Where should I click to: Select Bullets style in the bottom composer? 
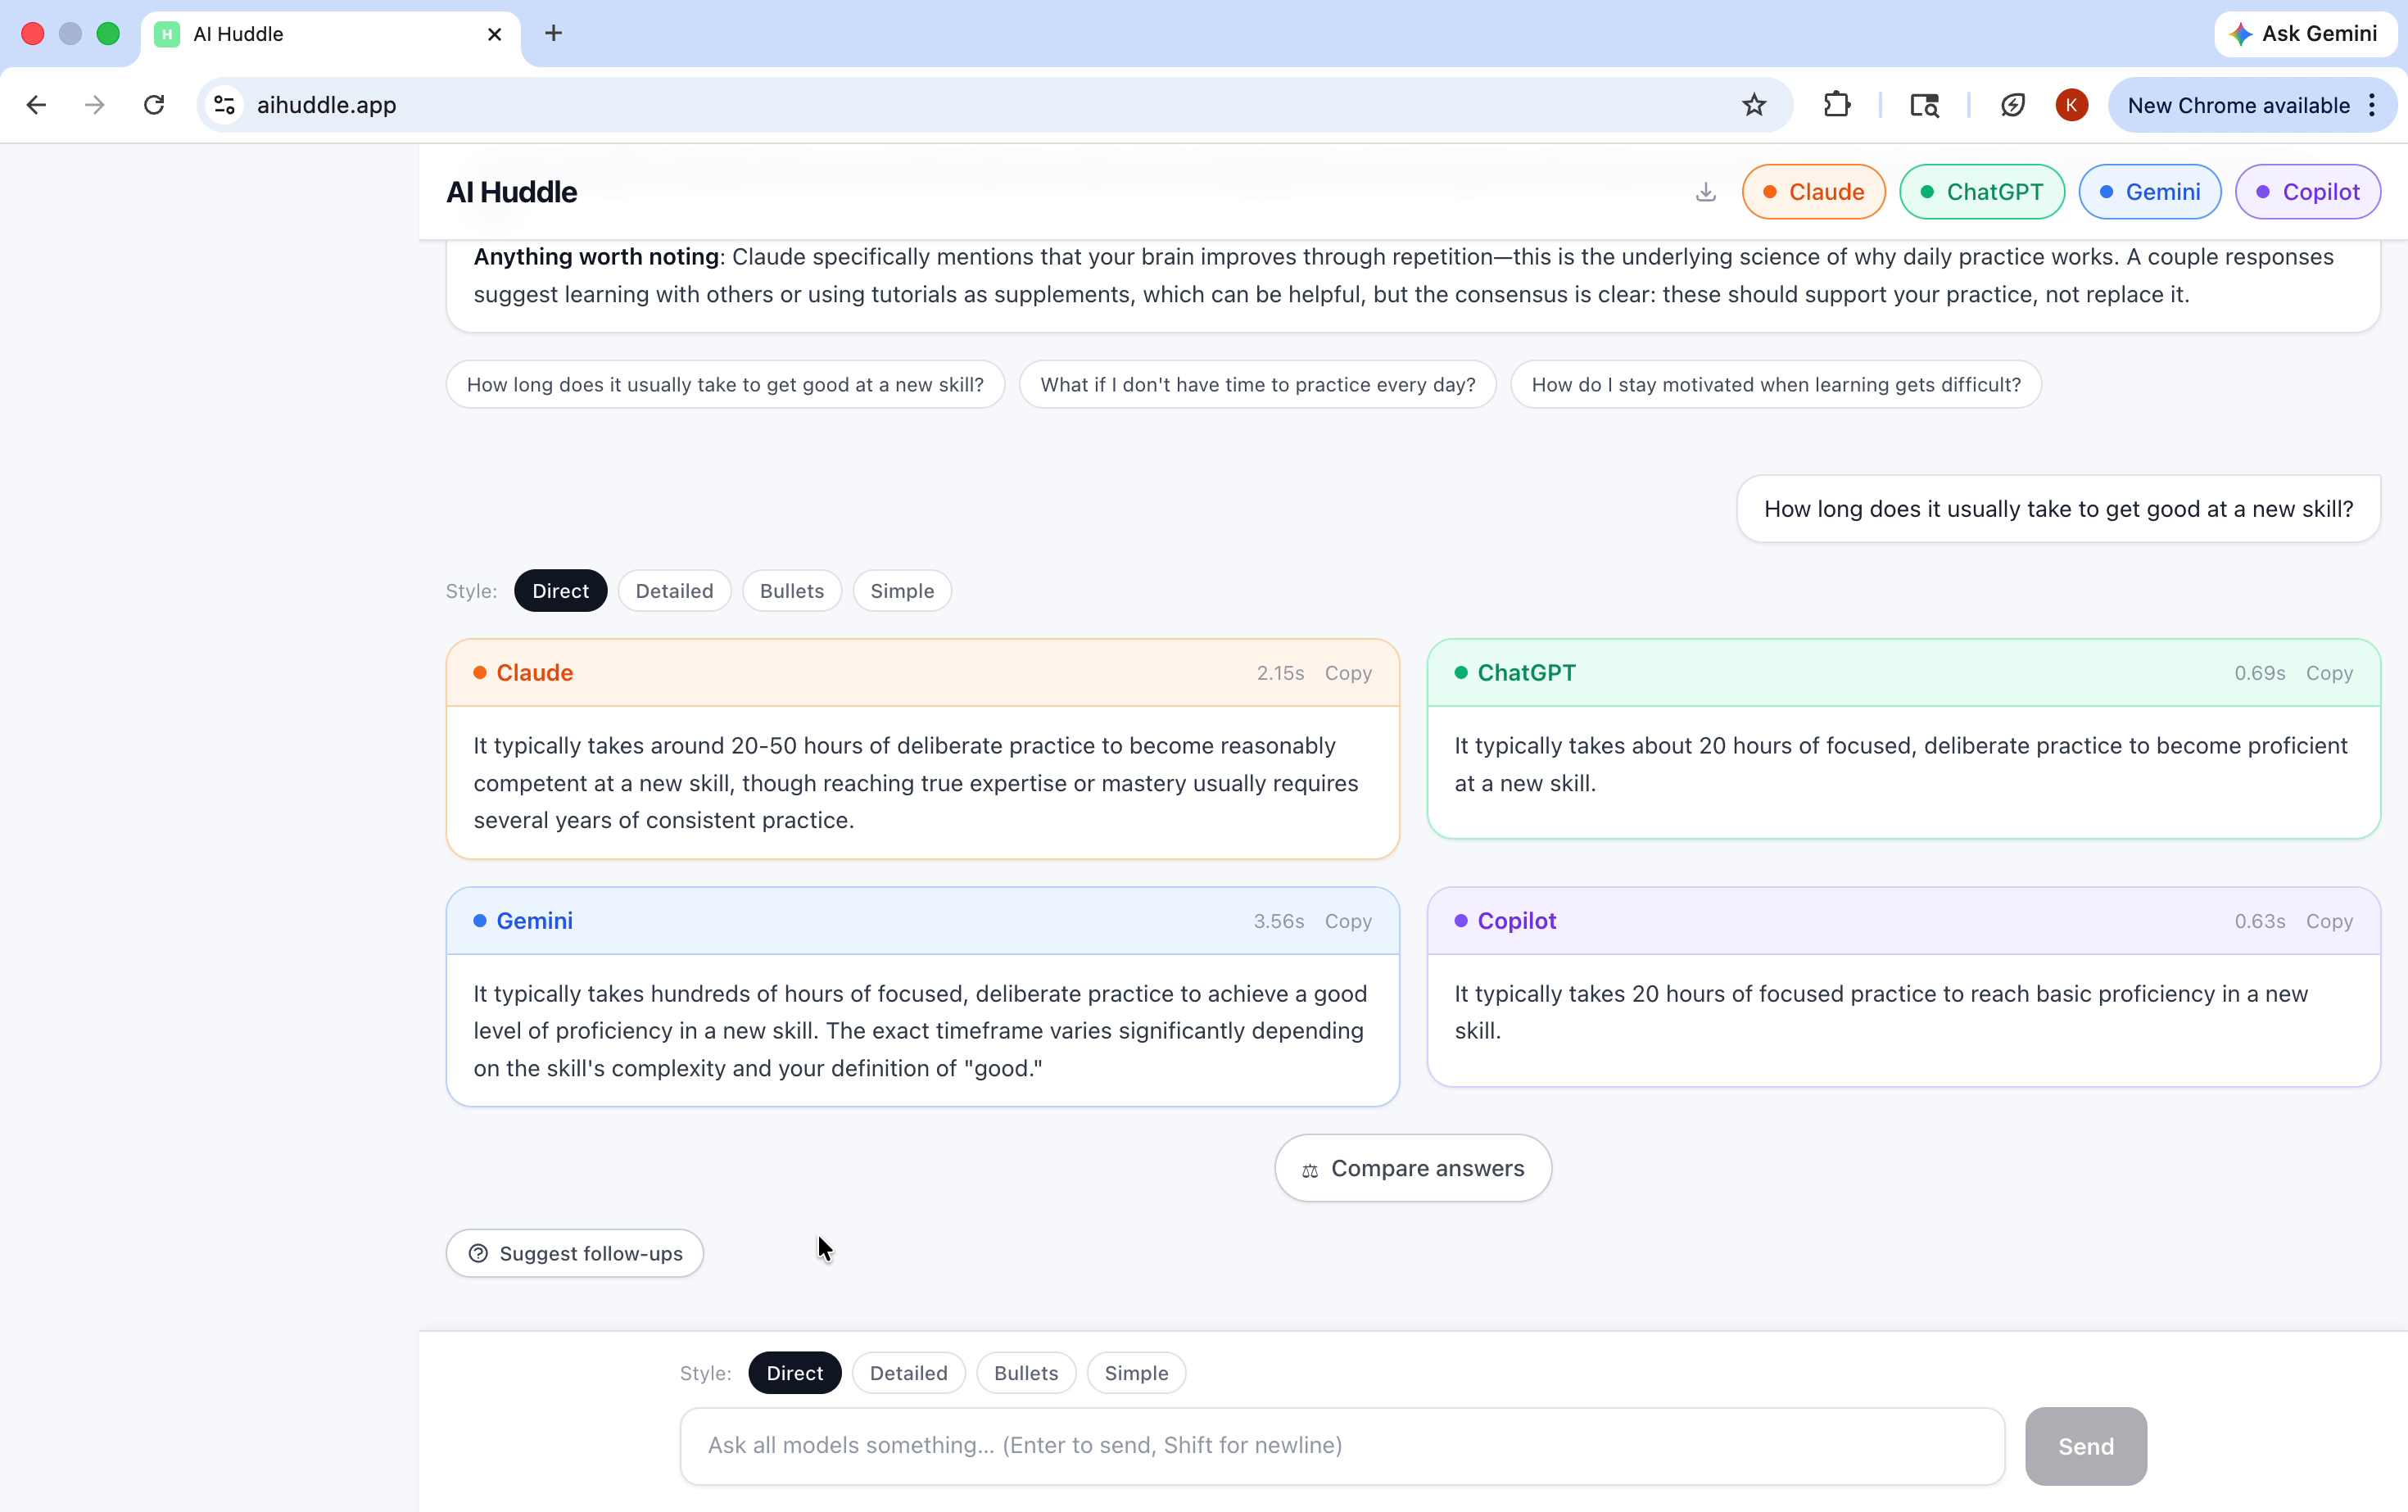coord(1025,1373)
